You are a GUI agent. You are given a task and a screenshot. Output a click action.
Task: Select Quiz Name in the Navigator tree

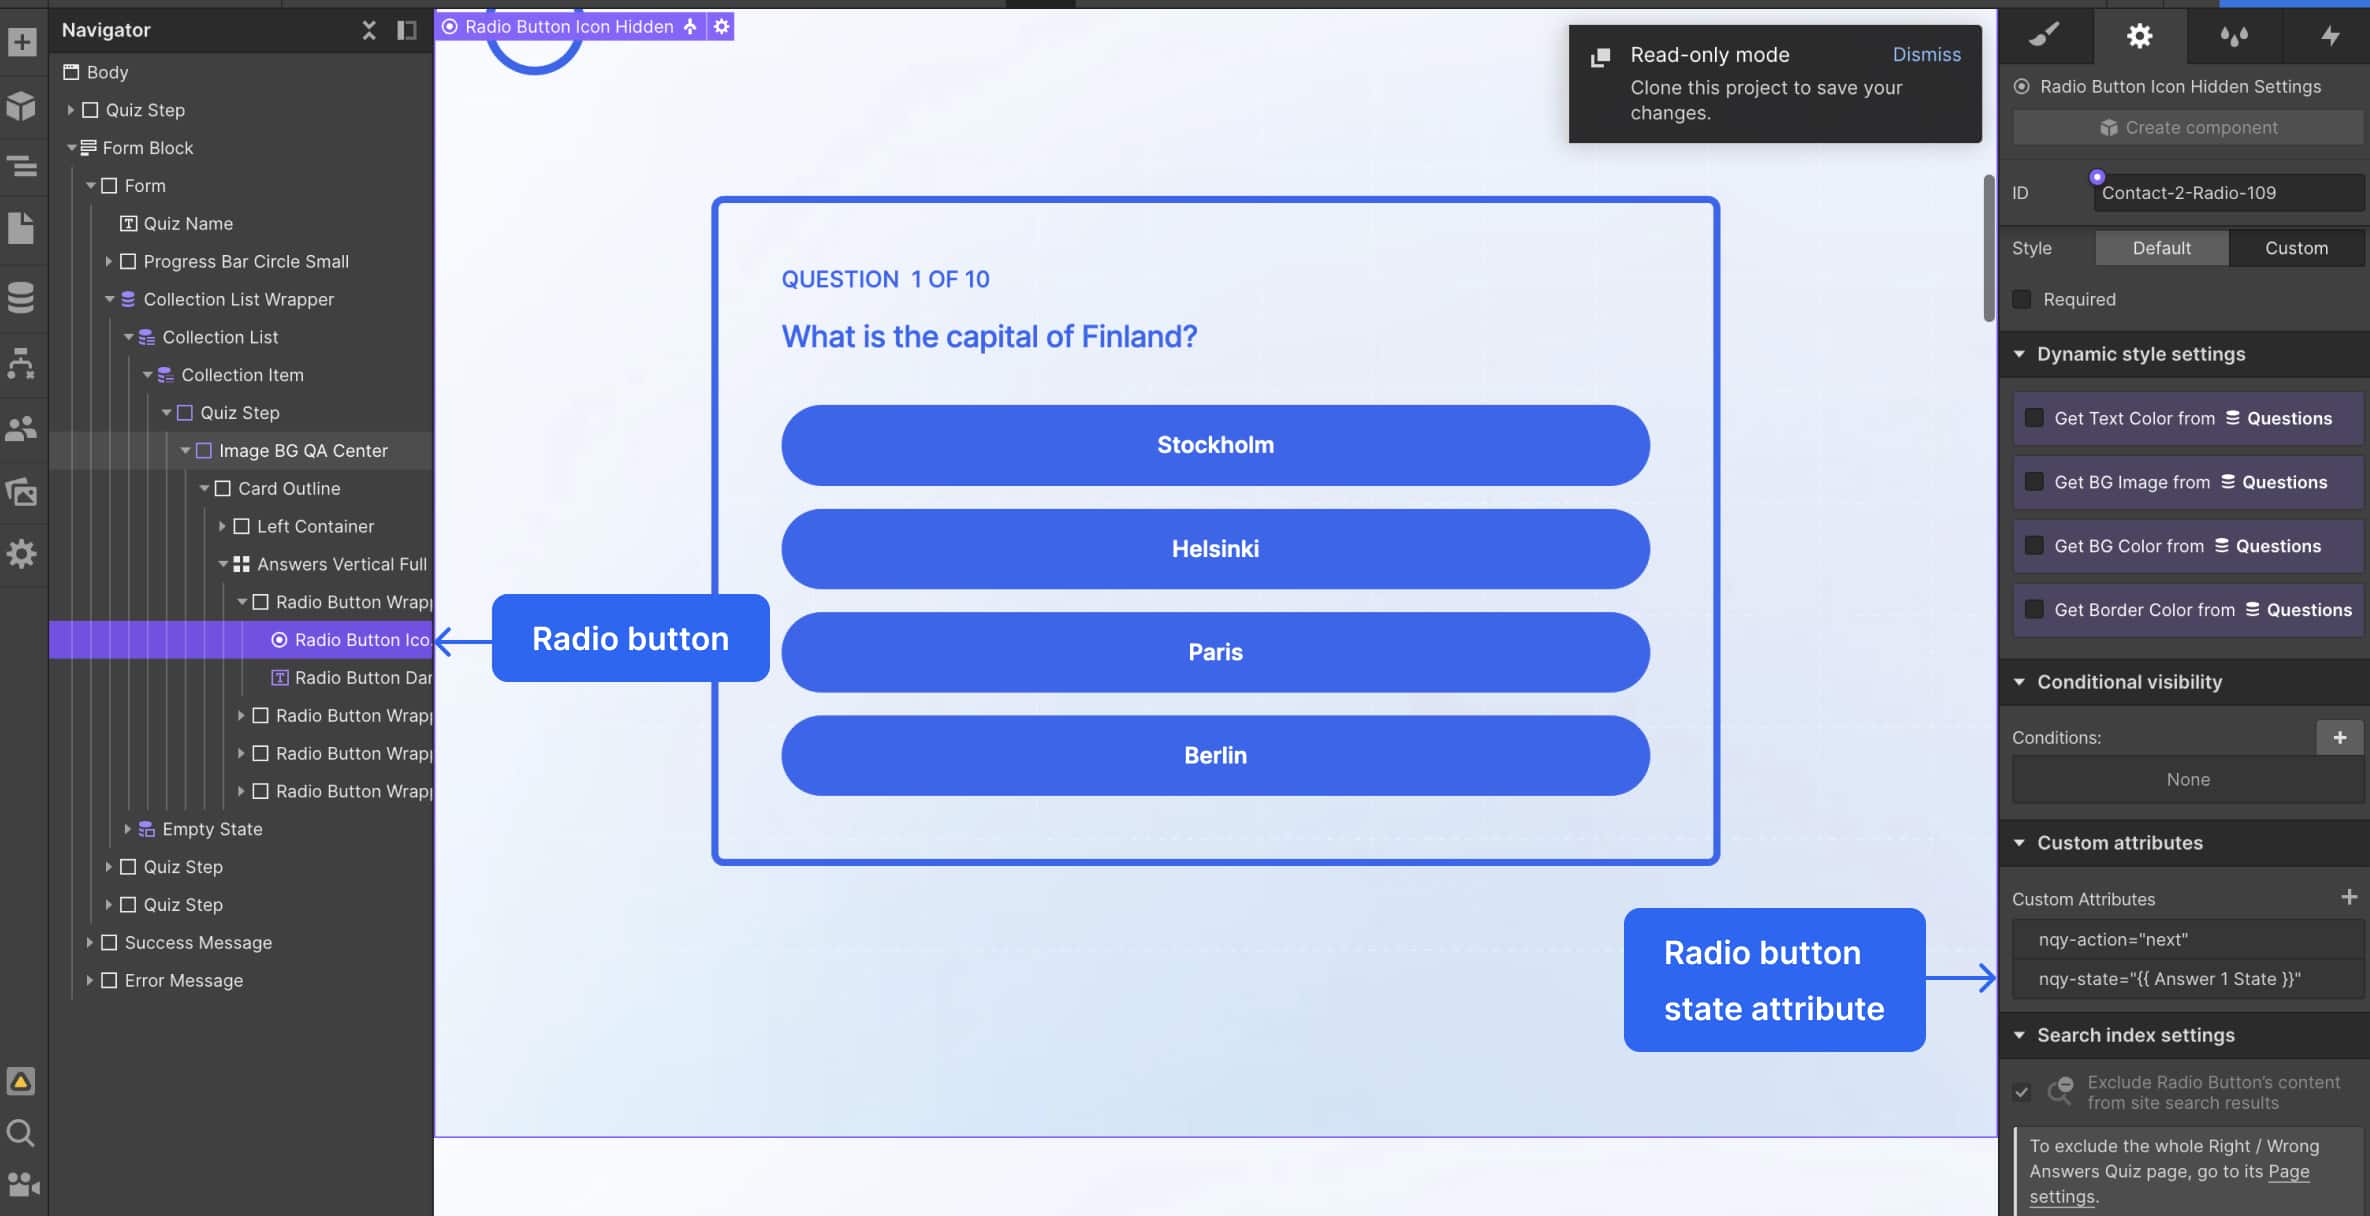click(x=188, y=224)
